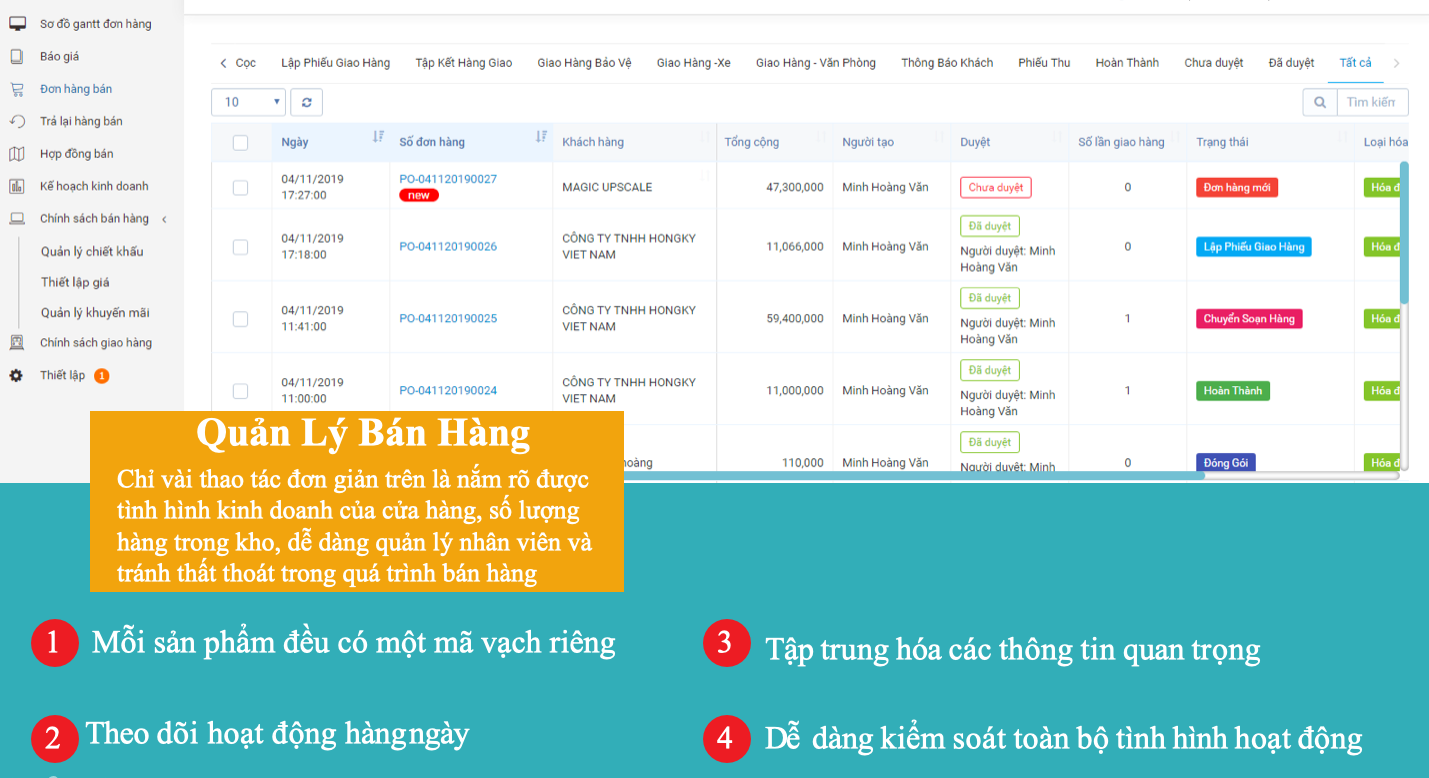The image size is (1429, 778).
Task: Click the Thiết lập gear icon
Action: 16,376
